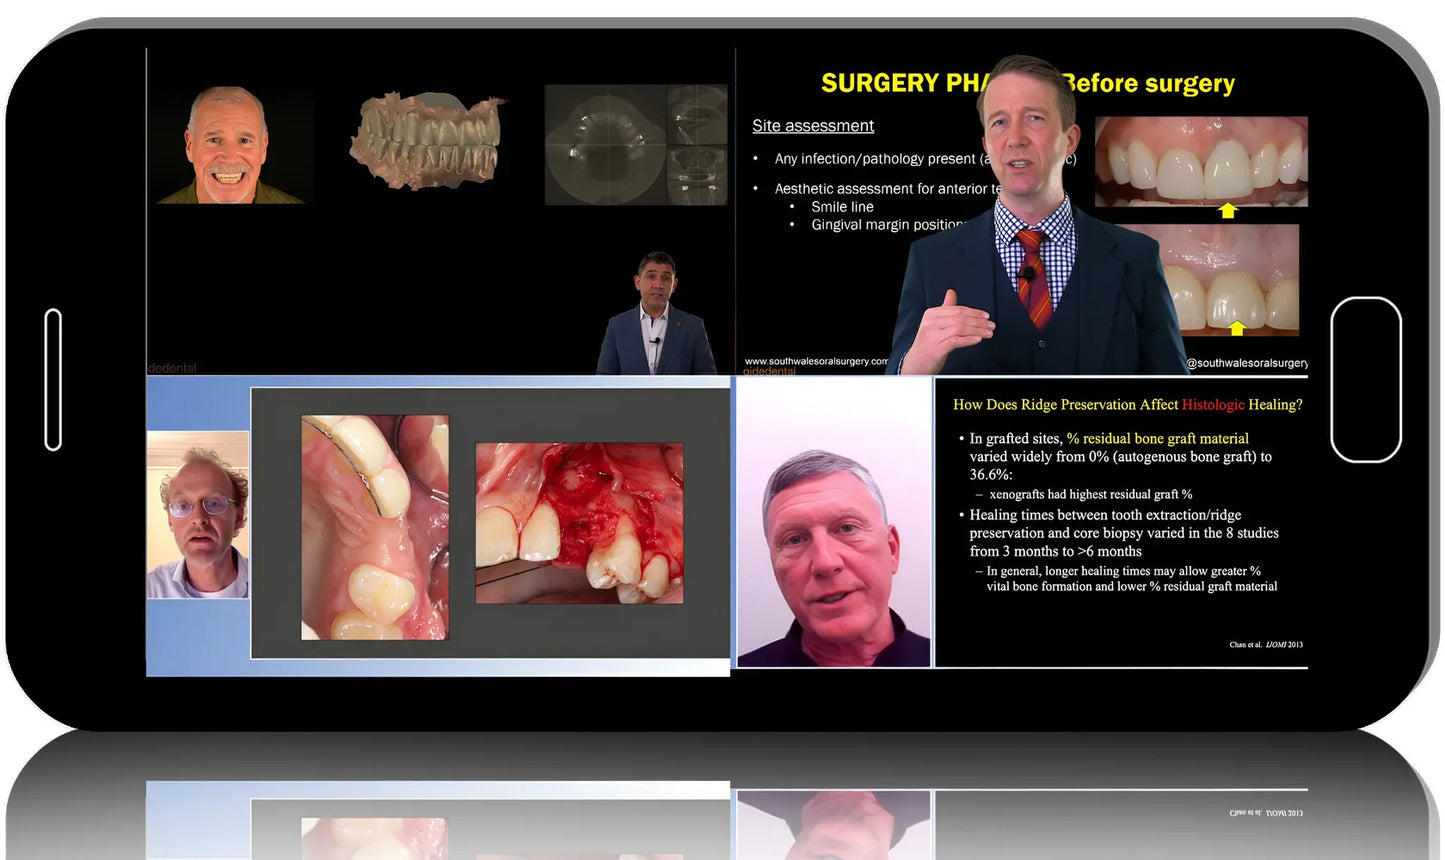Click the yellow arrow under the upper teeth photo
1445x860 pixels.
1226,210
